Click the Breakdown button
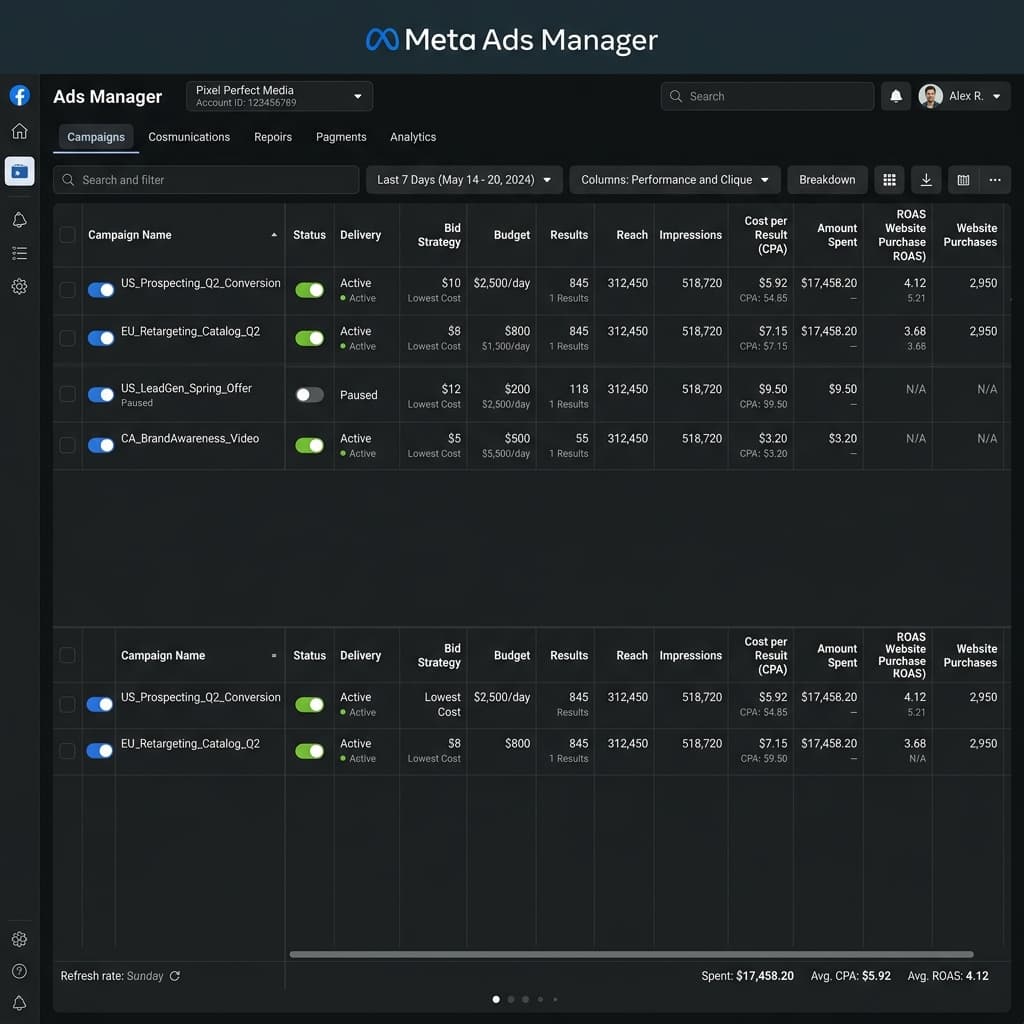Image resolution: width=1024 pixels, height=1024 pixels. (827, 180)
